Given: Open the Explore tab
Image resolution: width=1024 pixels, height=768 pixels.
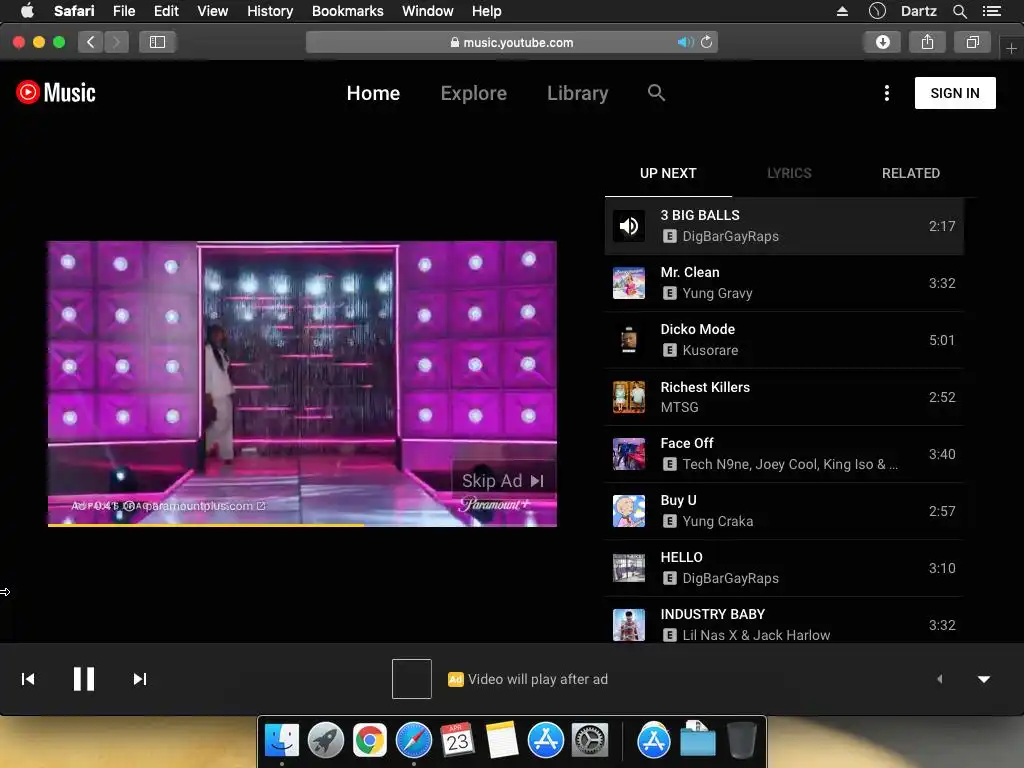Looking at the screenshot, I should pos(473,93).
